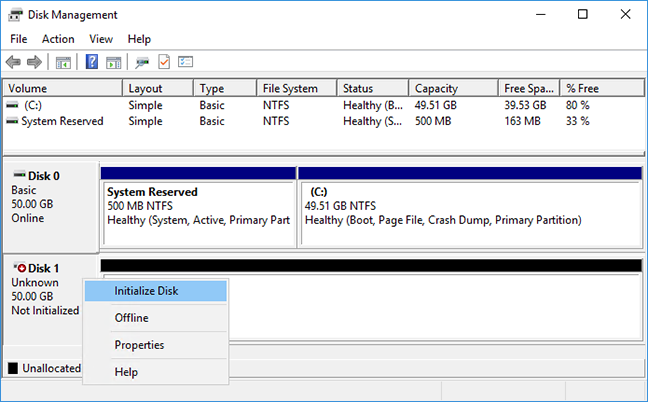Screen dimensions: 648x402
Task: Click the System Reserved volume drive icon
Action: point(12,121)
